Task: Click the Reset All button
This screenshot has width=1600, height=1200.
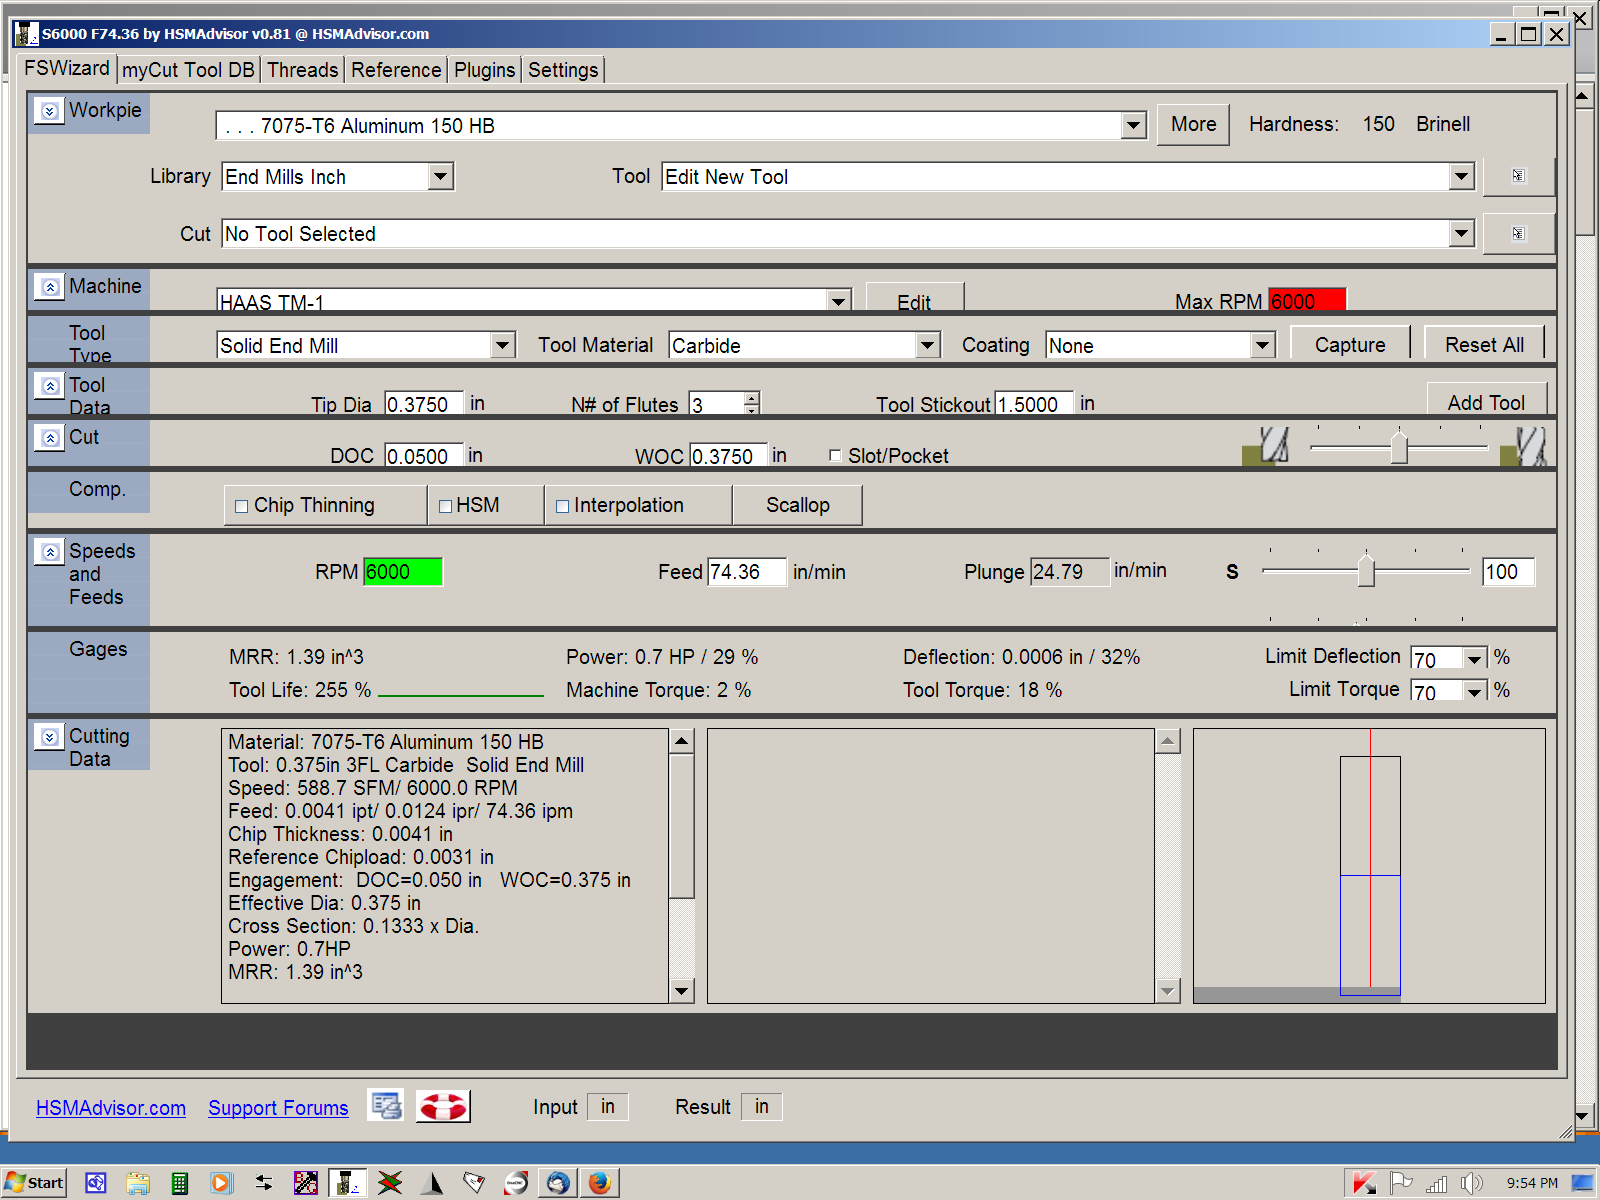Action: [x=1484, y=344]
